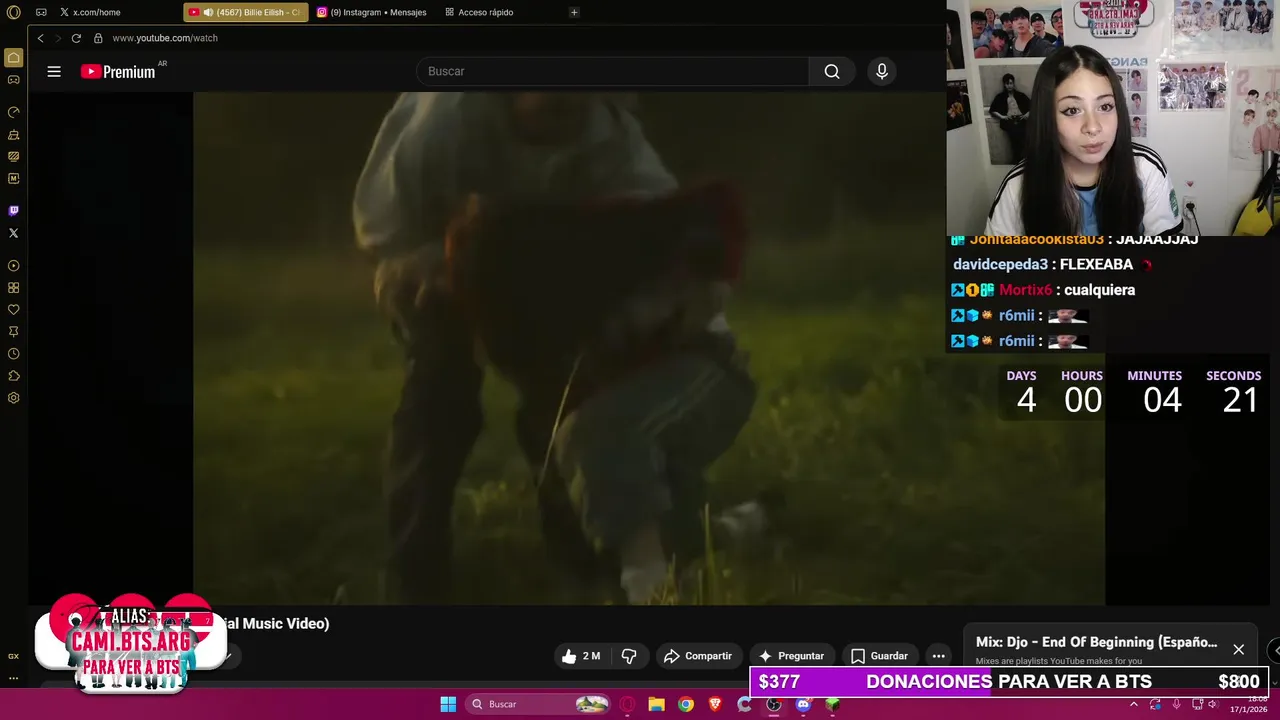Open sidebar extensions cube icon

point(14,376)
